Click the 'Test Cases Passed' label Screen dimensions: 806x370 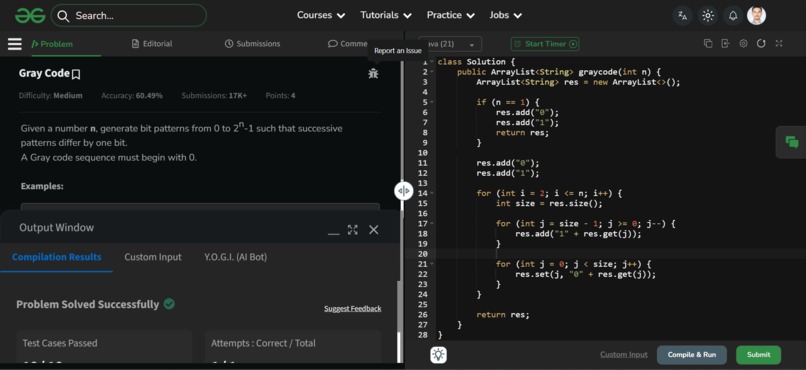[x=60, y=343]
